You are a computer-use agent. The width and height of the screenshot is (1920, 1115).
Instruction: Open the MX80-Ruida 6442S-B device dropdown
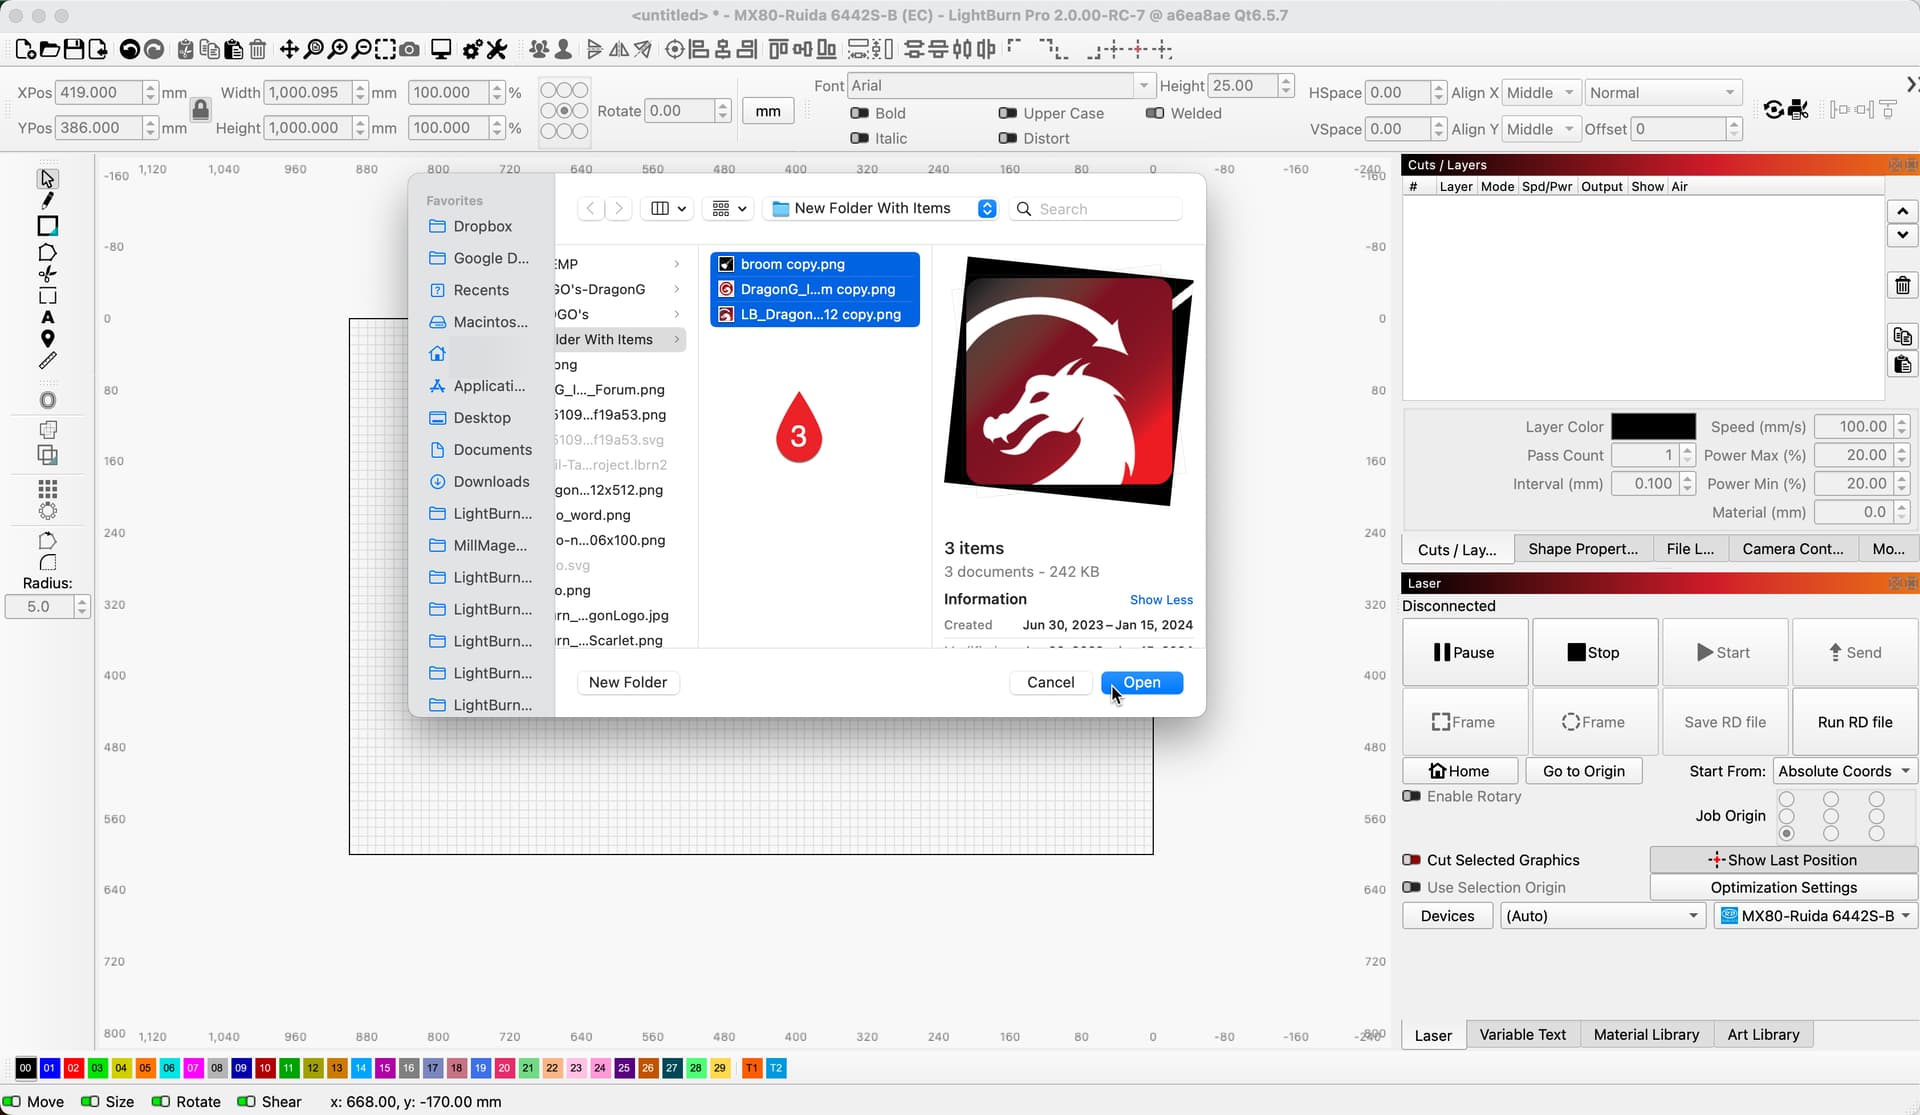pyautogui.click(x=1816, y=916)
